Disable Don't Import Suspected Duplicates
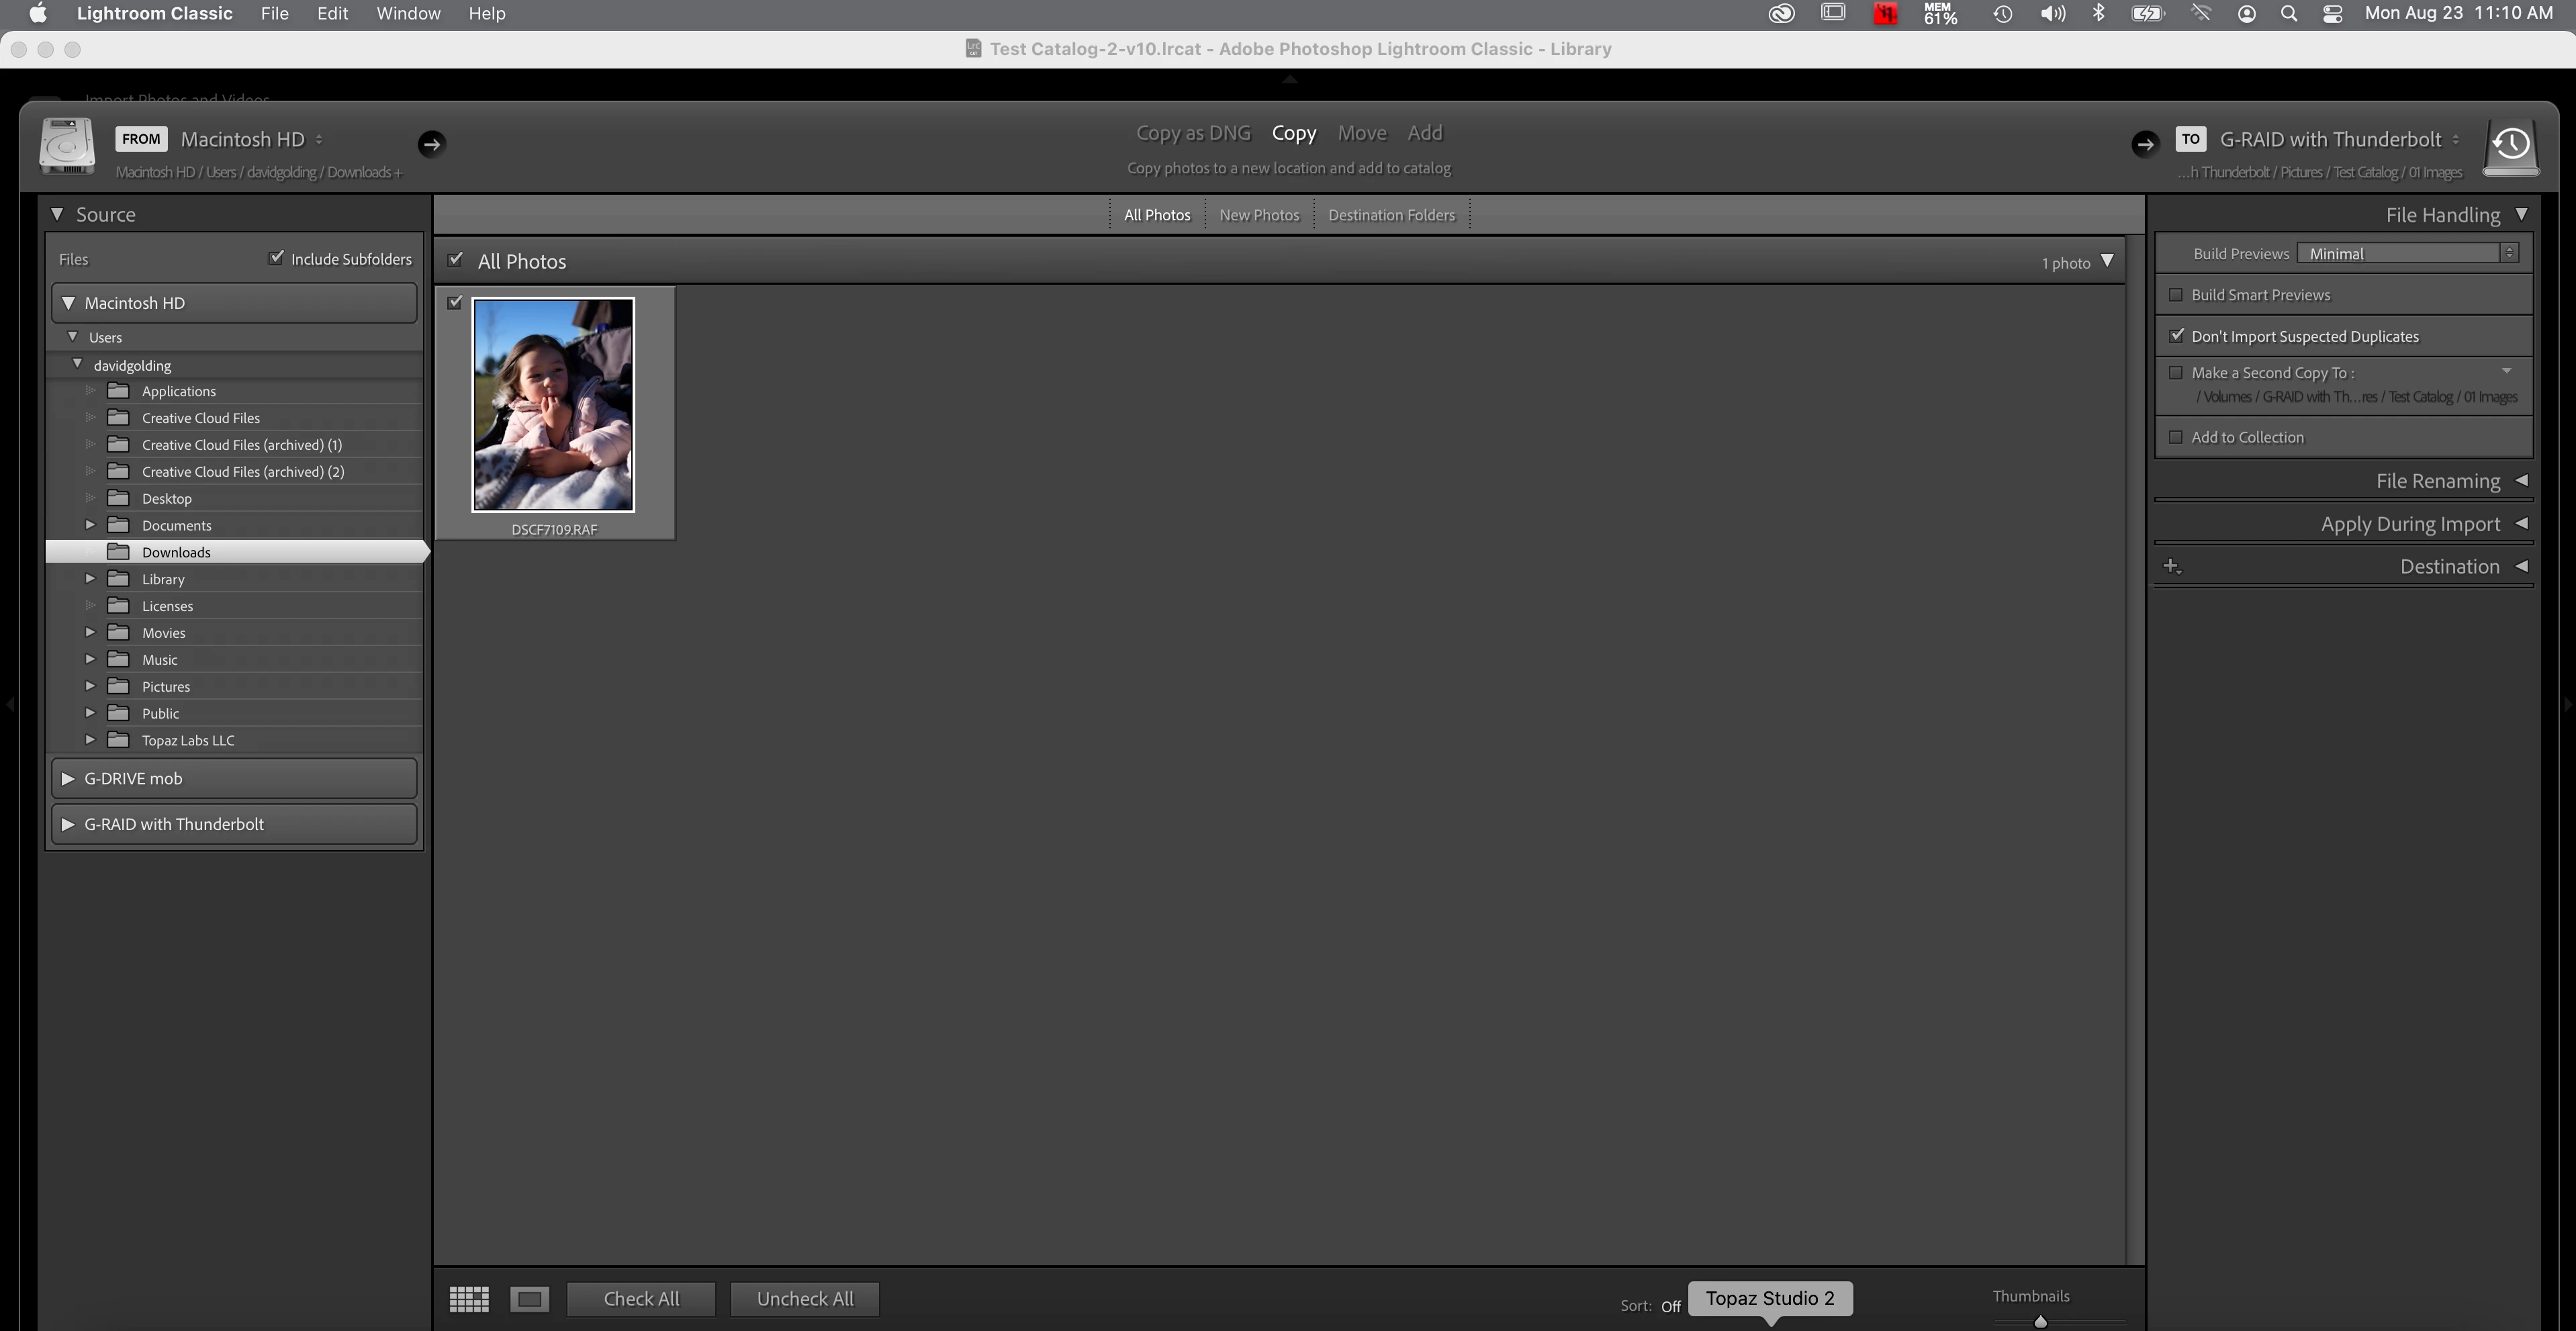The height and width of the screenshot is (1331, 2576). tap(2176, 336)
